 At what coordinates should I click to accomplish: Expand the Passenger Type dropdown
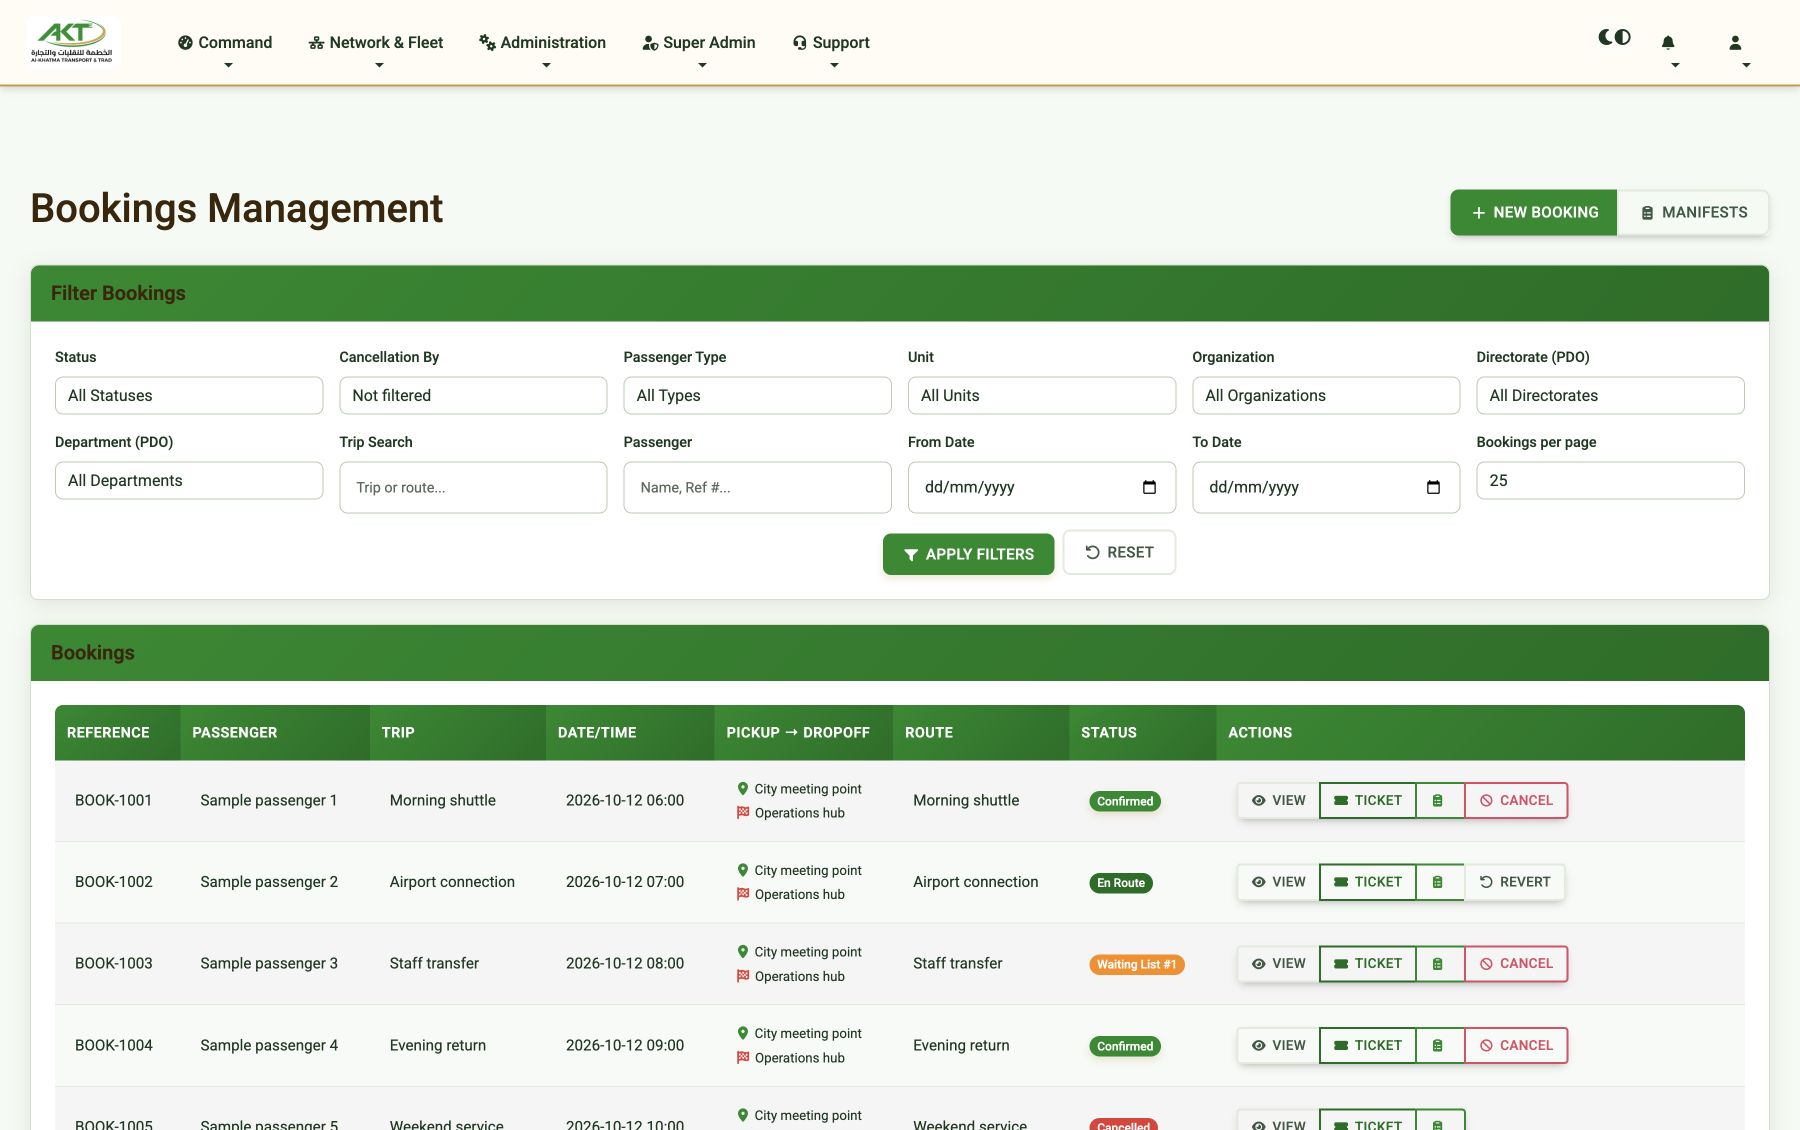pos(757,396)
